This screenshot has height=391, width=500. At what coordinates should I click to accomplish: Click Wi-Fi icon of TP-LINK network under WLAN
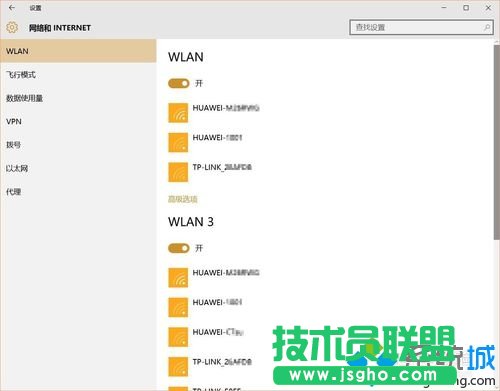coord(178,172)
